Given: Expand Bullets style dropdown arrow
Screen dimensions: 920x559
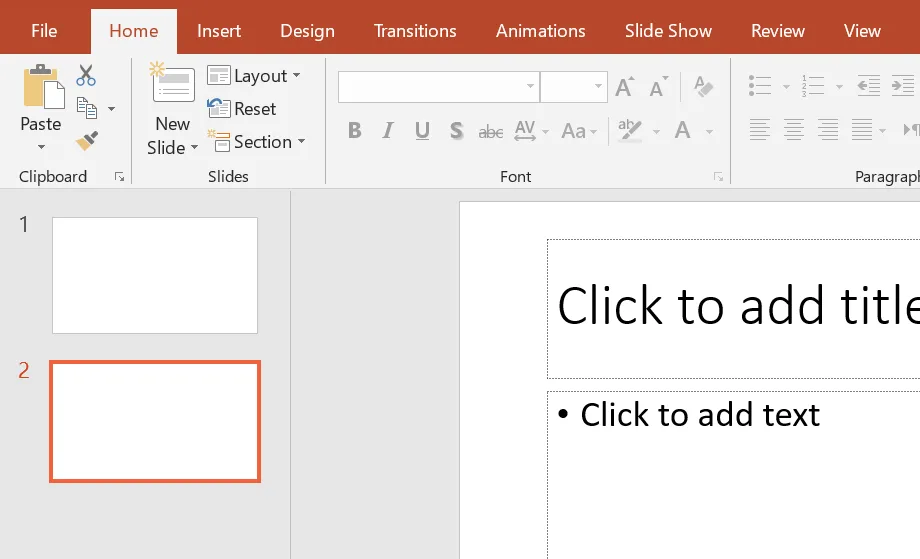Looking at the screenshot, I should pyautogui.click(x=786, y=87).
